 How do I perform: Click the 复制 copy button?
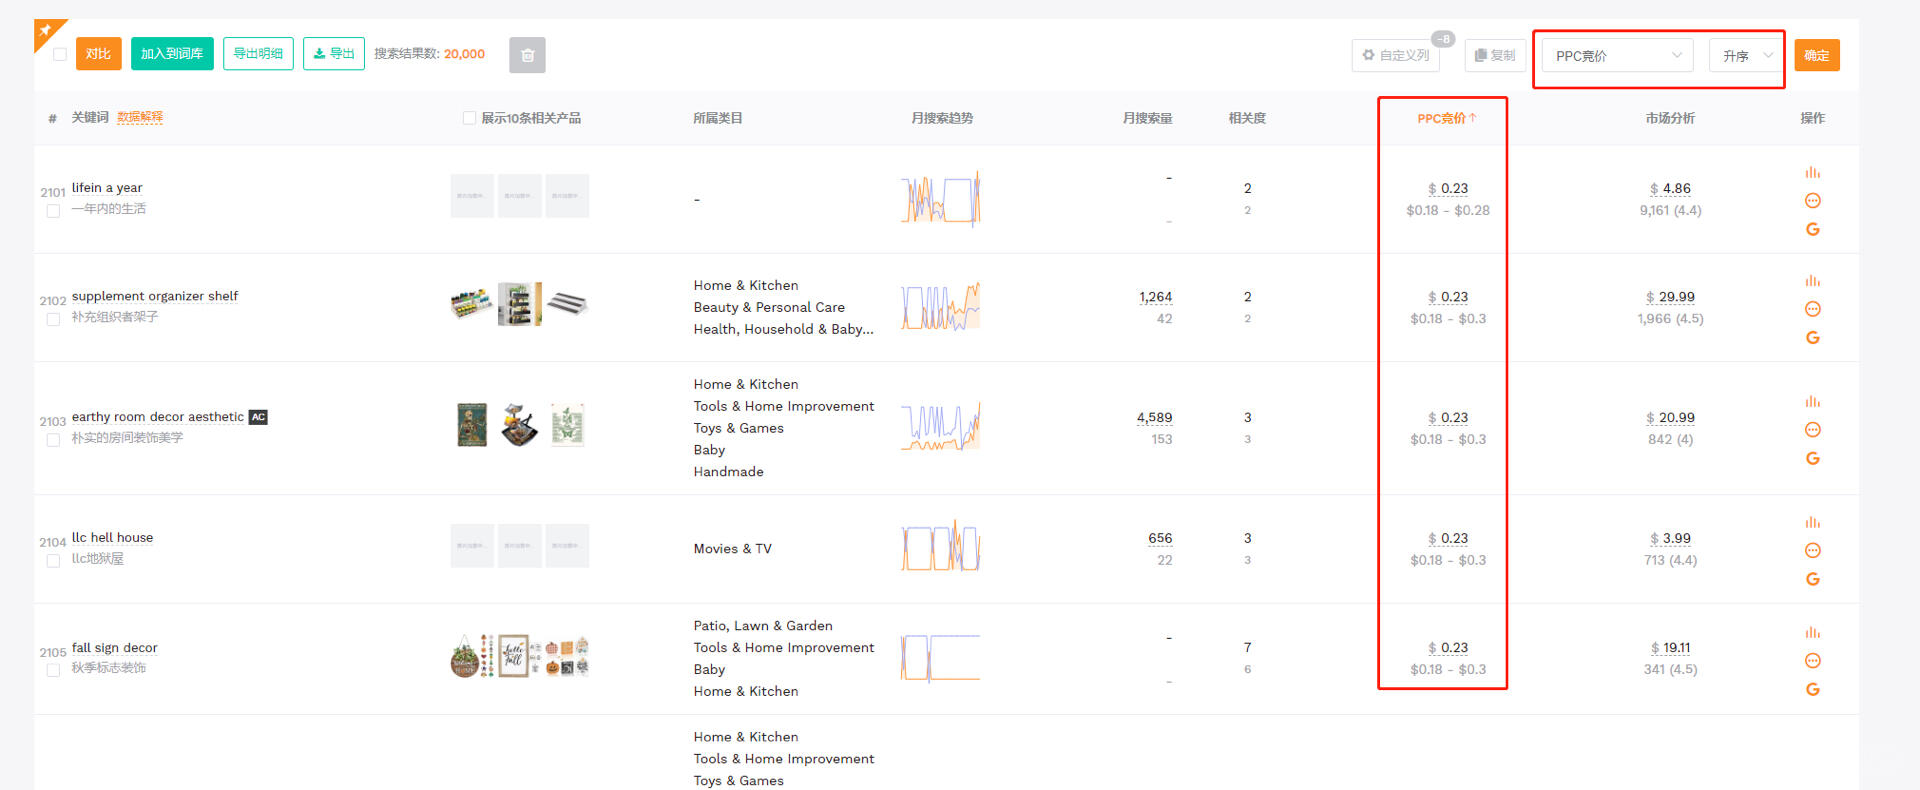pyautogui.click(x=1495, y=55)
